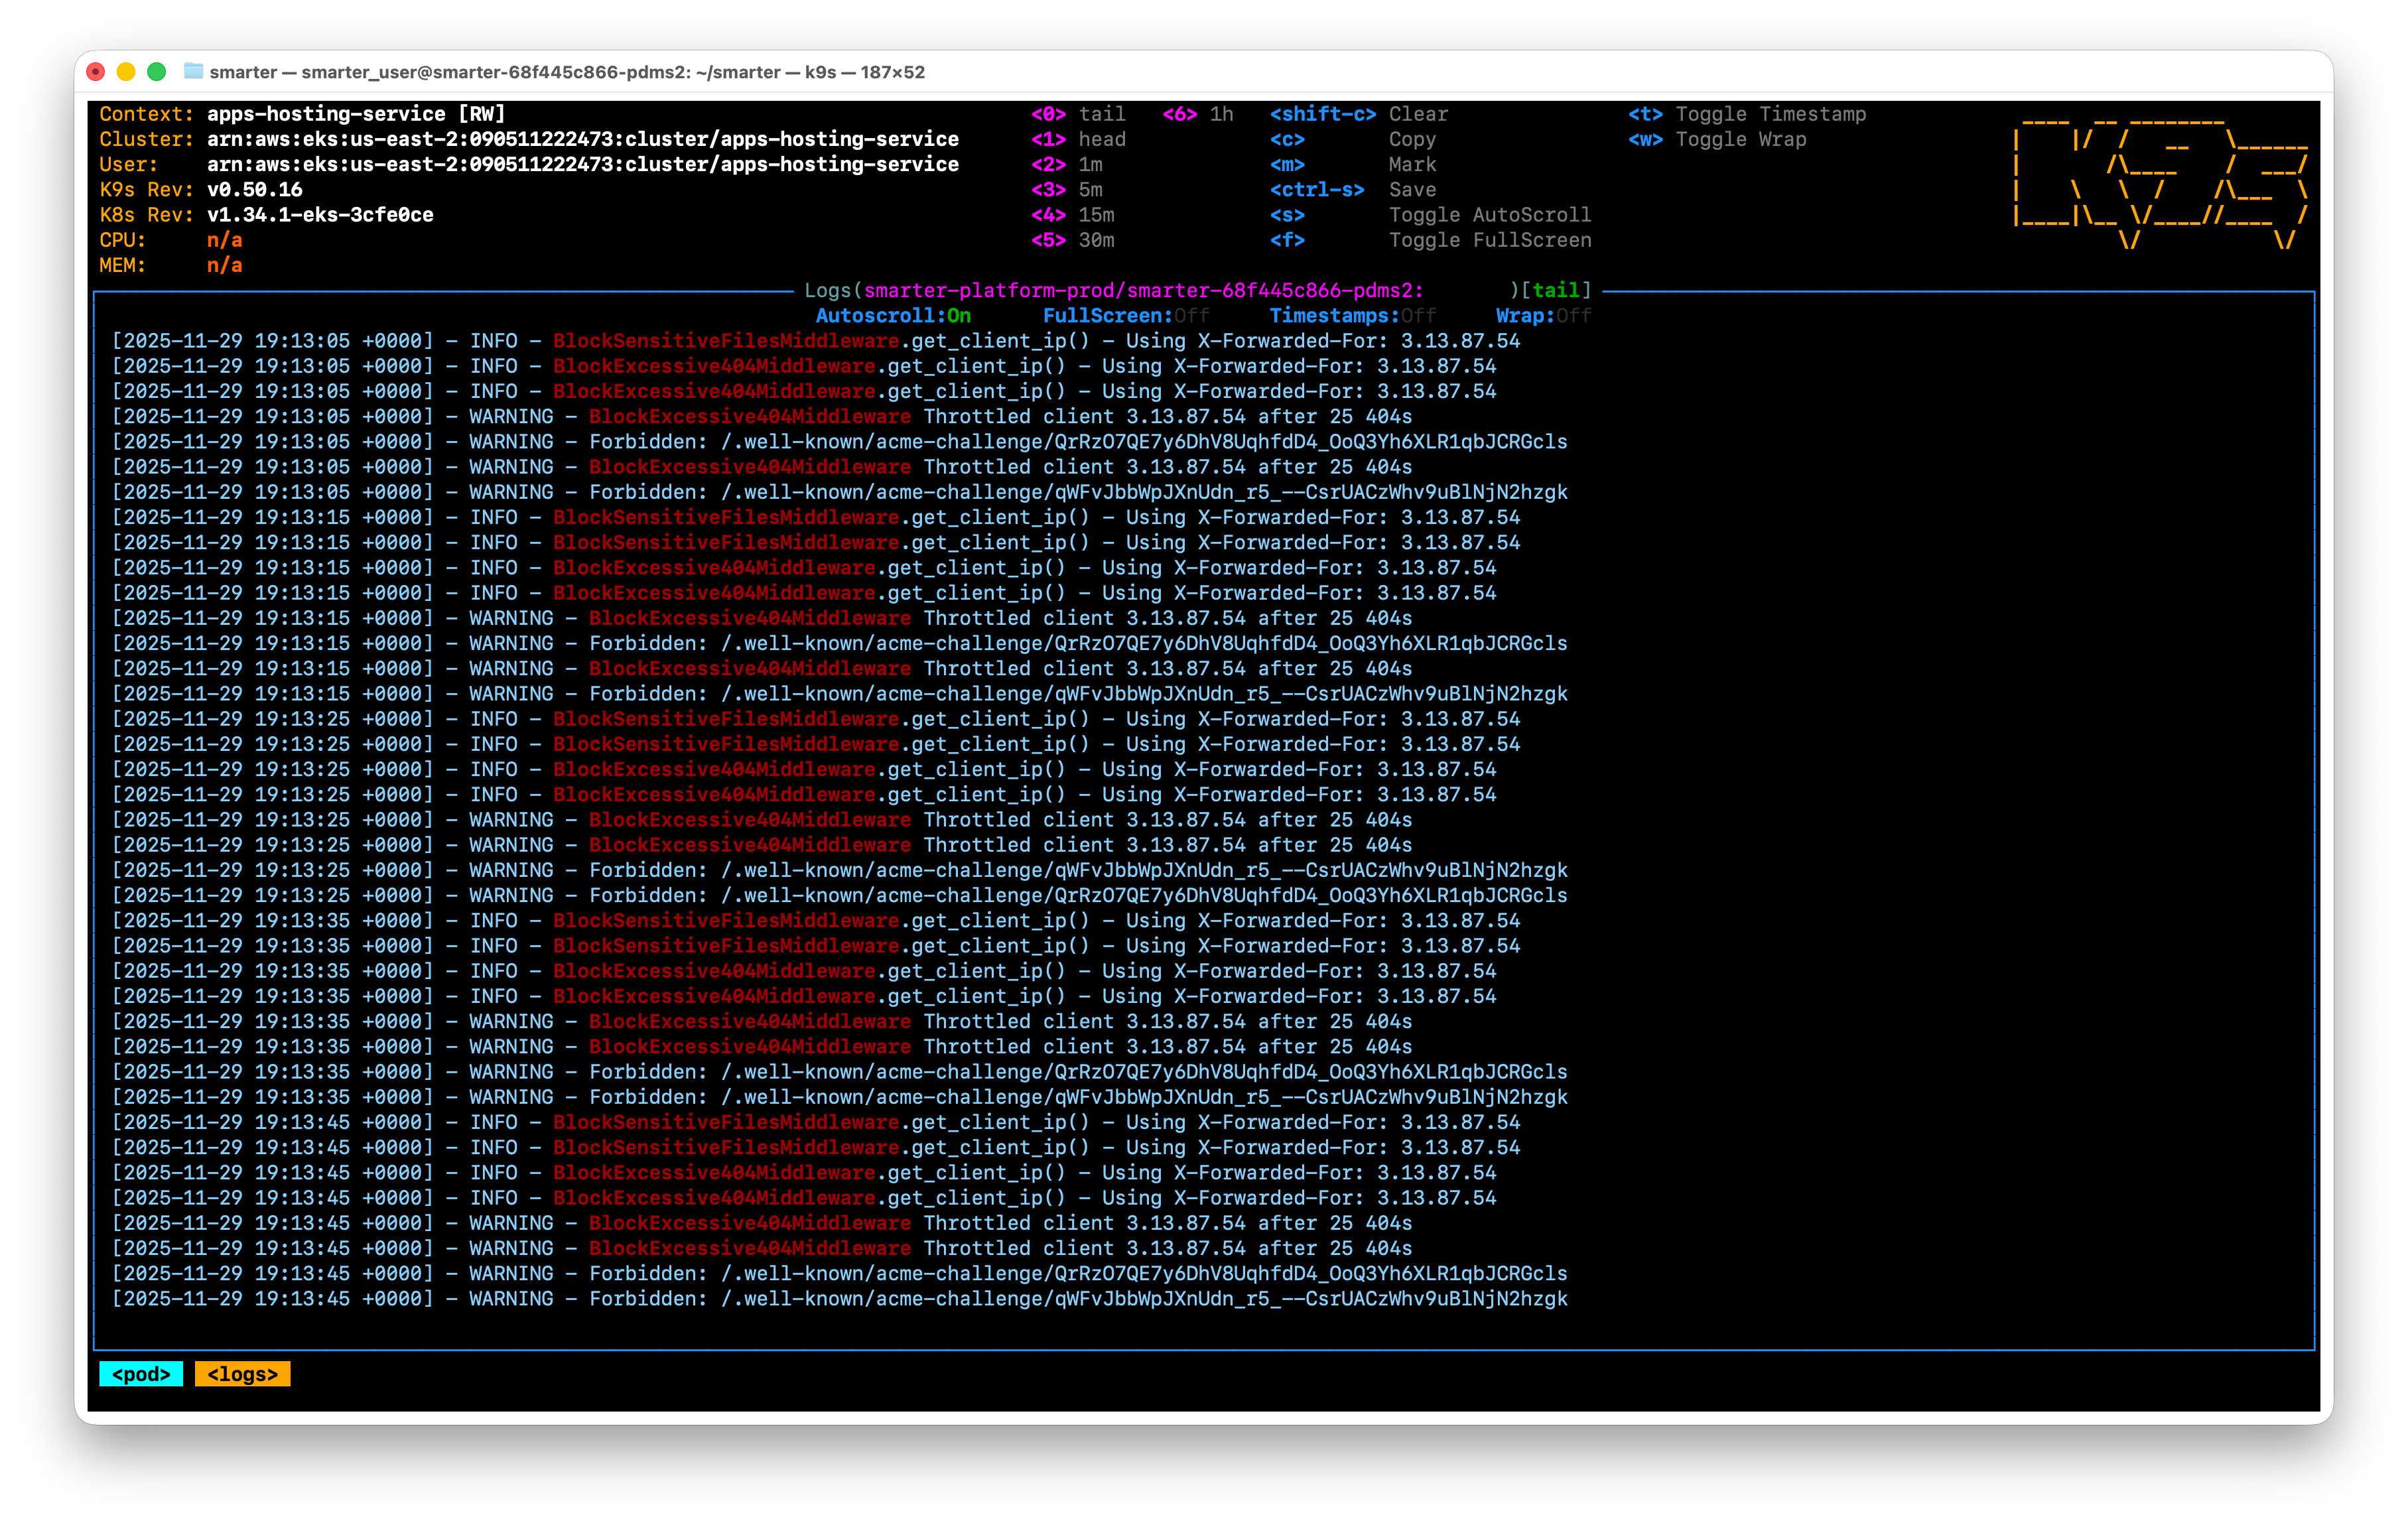The width and height of the screenshot is (2408, 1523).
Task: Click the K9s ASCII logo
Action: (x=2161, y=183)
